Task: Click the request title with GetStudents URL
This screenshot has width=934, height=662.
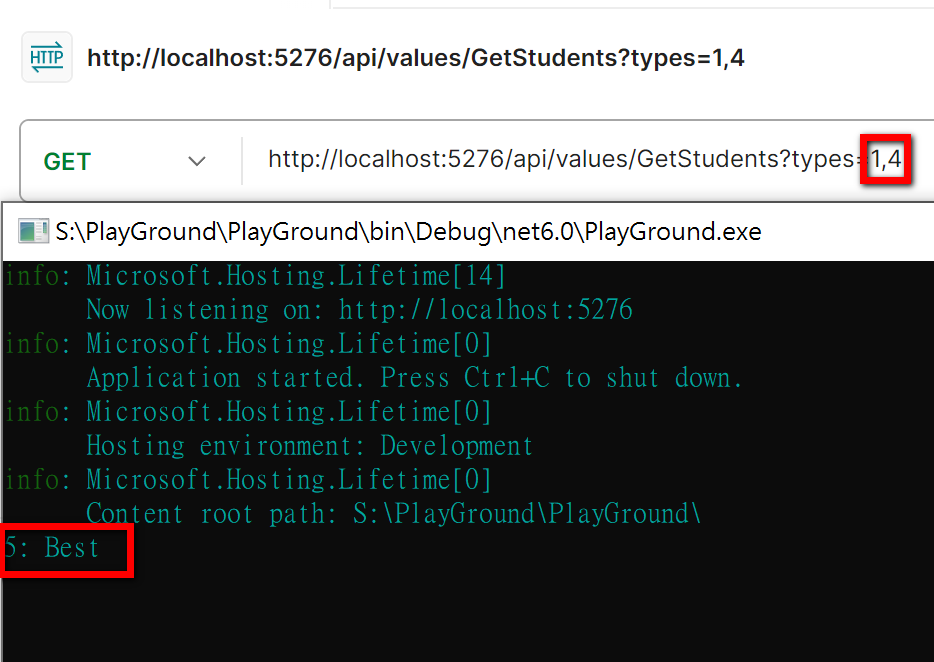Action: pos(416,58)
